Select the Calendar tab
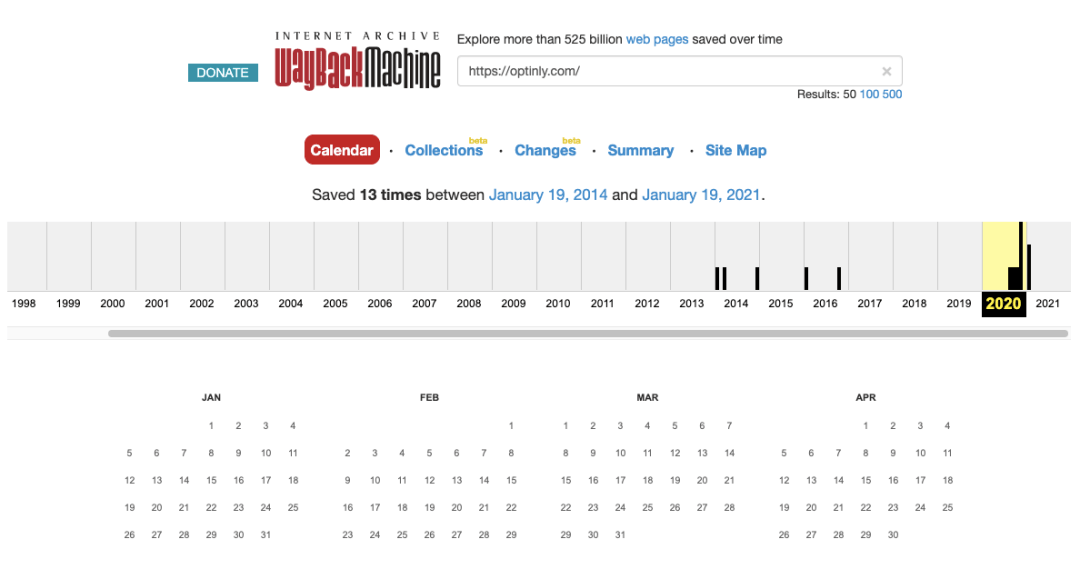This screenshot has height=579, width=1080. click(x=342, y=150)
